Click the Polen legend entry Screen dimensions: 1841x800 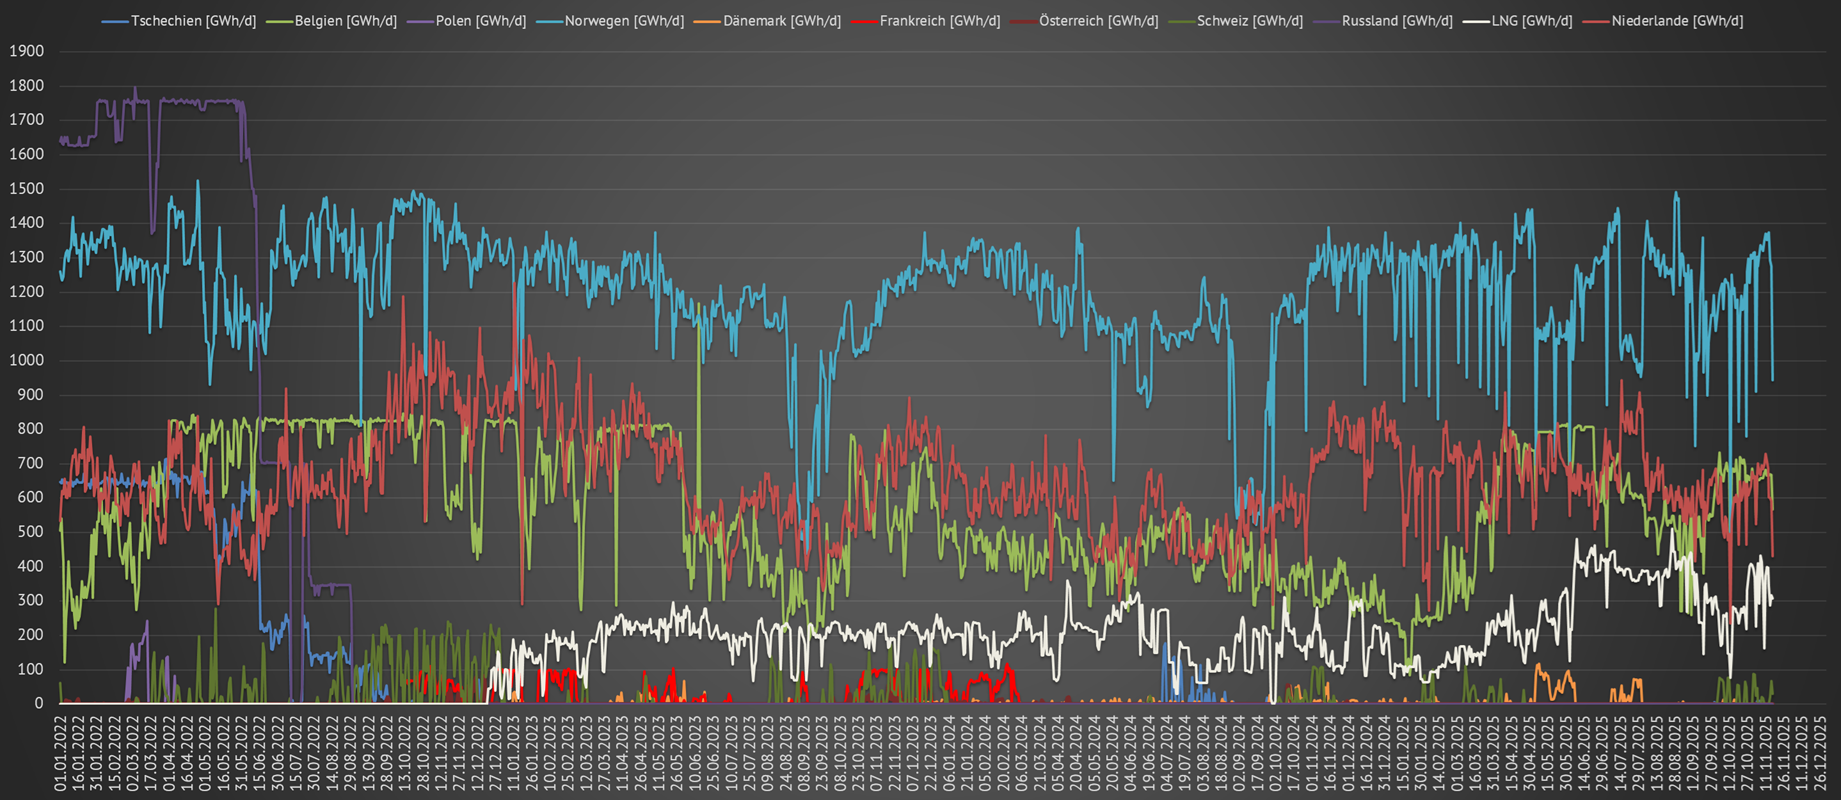pos(480,21)
